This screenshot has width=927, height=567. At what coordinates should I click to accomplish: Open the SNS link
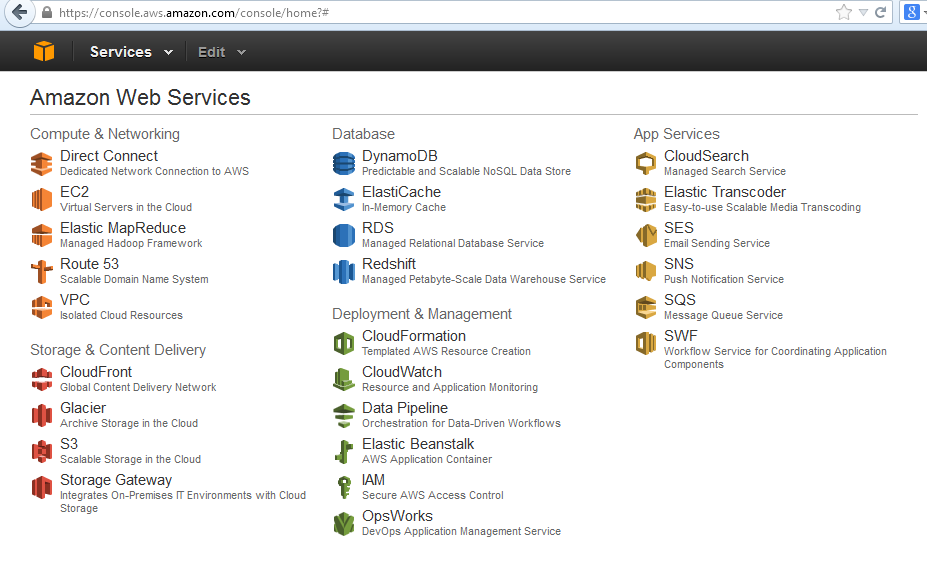[x=679, y=264]
